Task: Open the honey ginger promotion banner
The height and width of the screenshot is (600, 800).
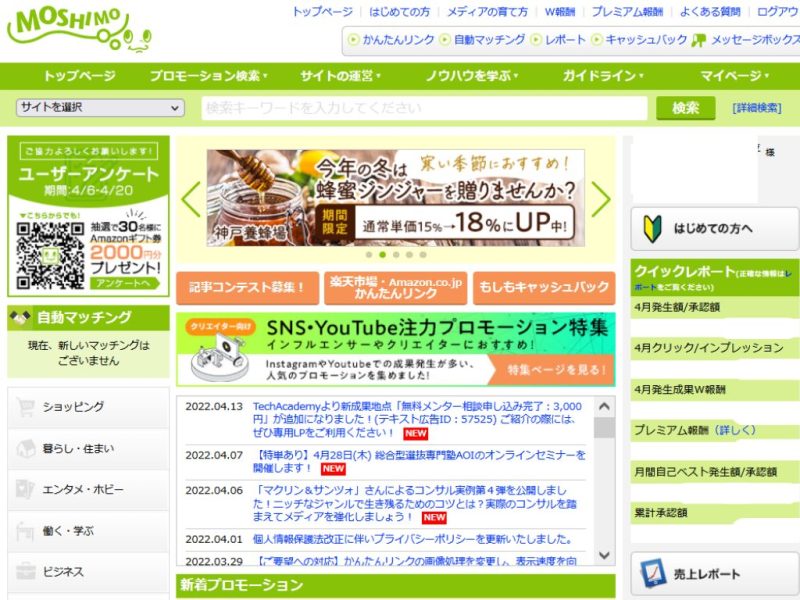Action: (x=395, y=198)
